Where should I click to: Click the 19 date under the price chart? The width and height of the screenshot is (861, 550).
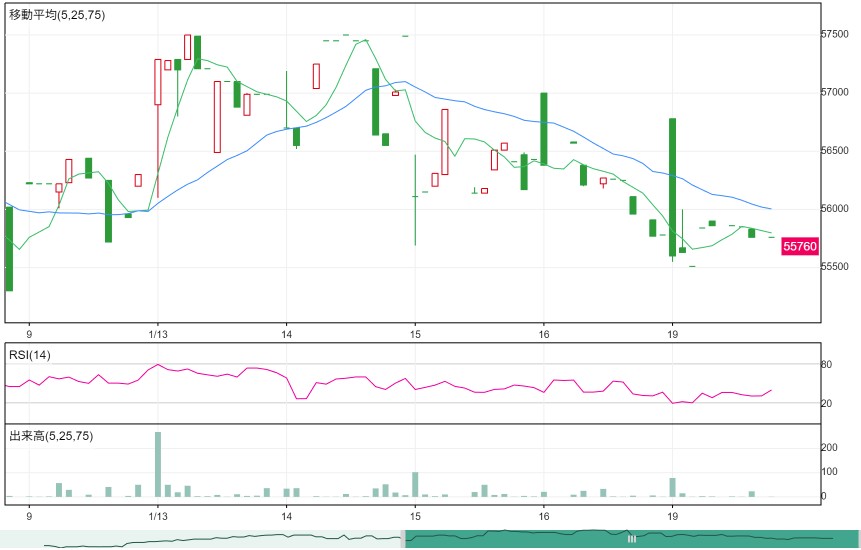672,334
